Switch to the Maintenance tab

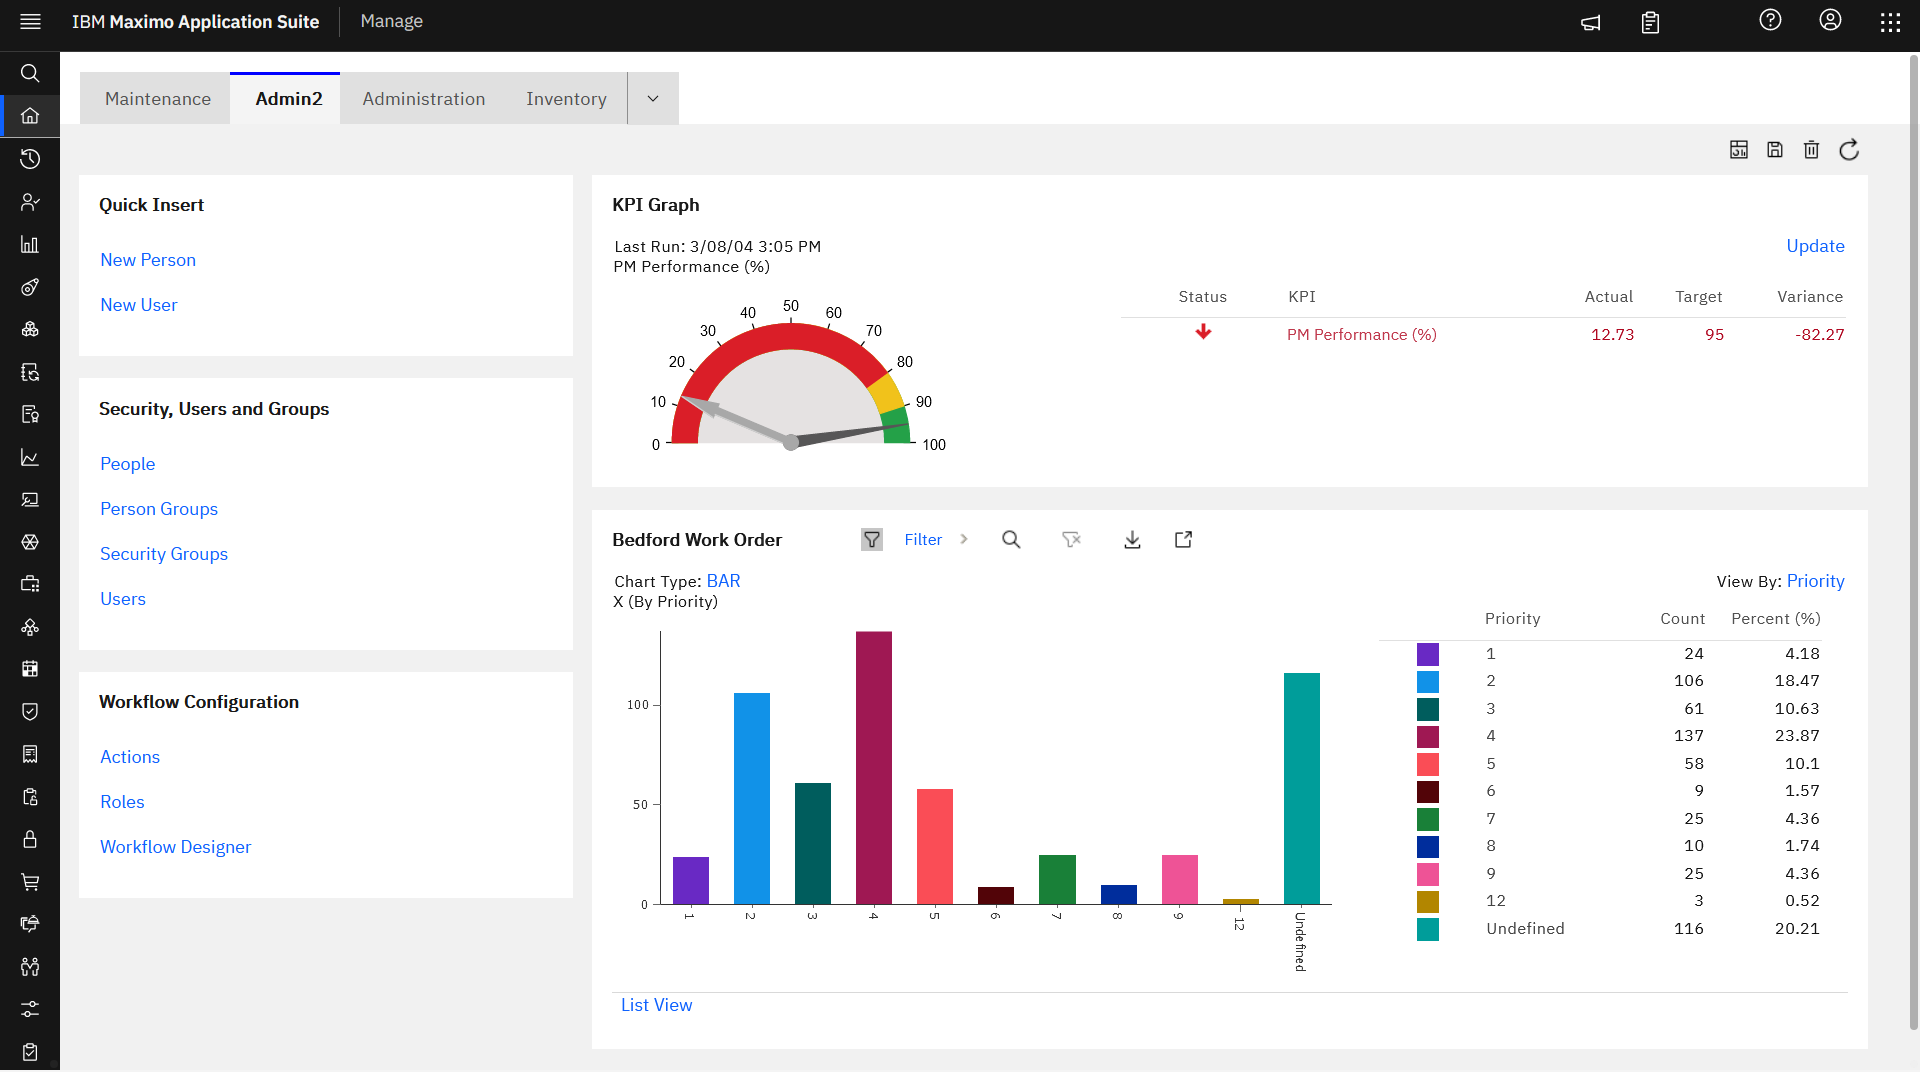coord(157,98)
